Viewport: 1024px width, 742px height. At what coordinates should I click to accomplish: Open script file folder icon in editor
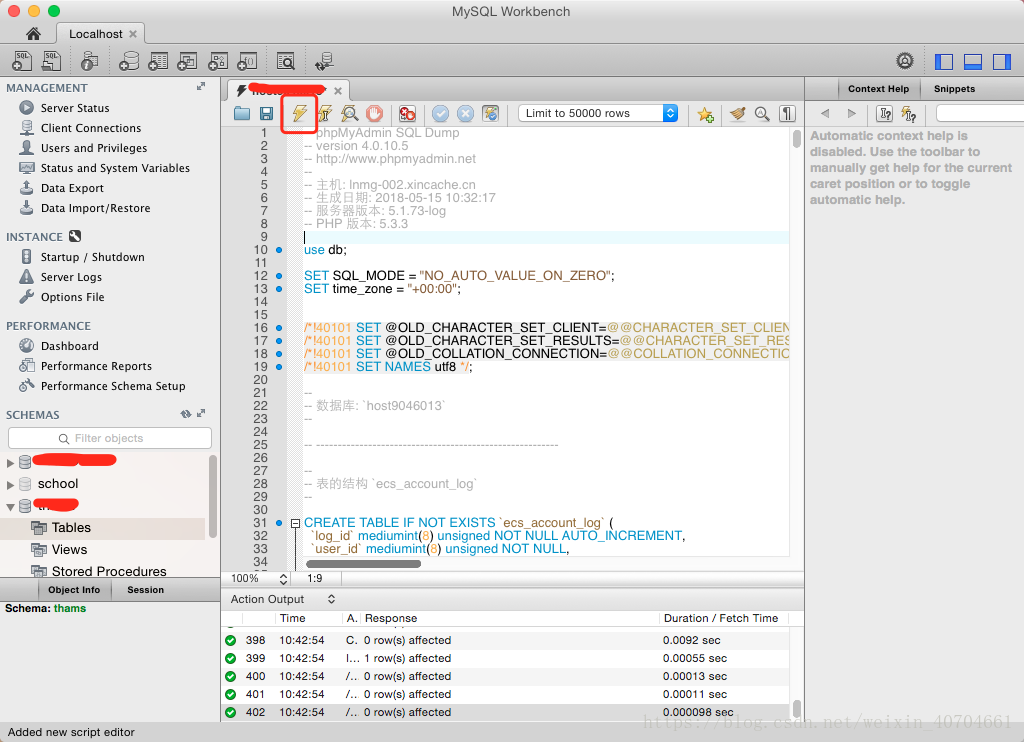[x=242, y=114]
